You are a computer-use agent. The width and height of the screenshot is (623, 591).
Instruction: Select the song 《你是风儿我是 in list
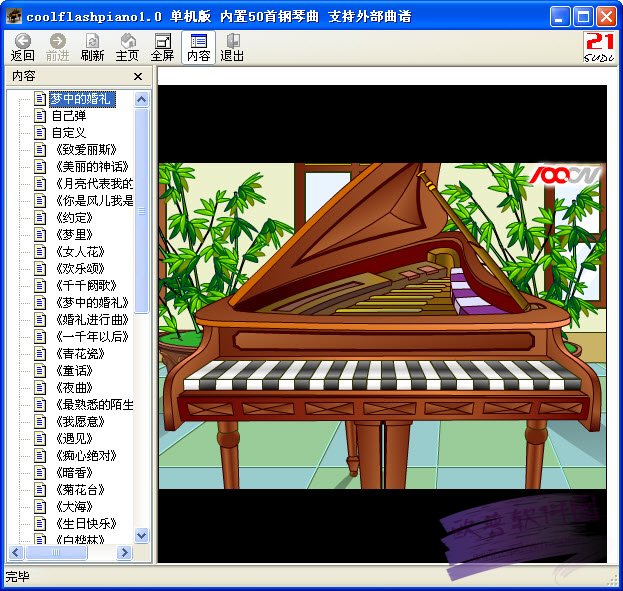(x=94, y=201)
